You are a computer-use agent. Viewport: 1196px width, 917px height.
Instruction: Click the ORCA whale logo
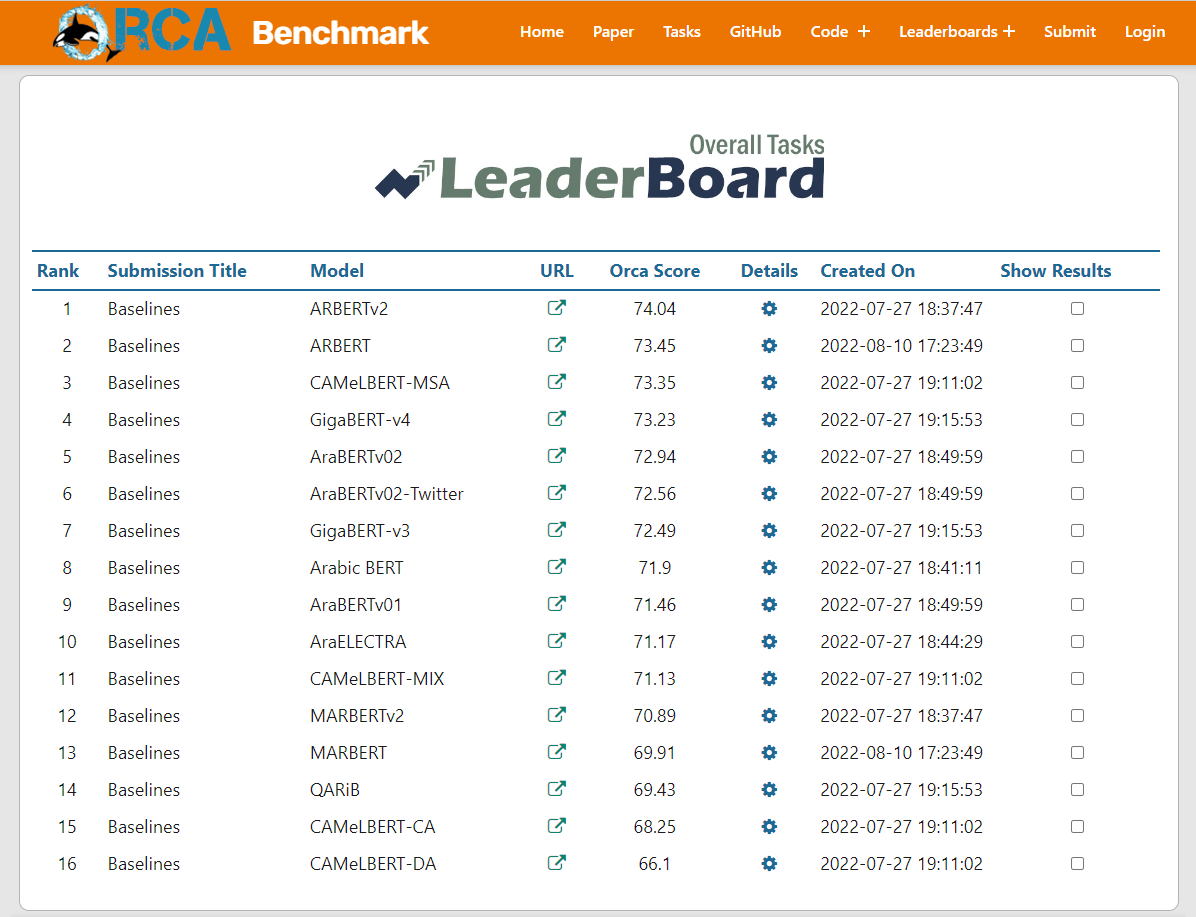click(x=142, y=33)
